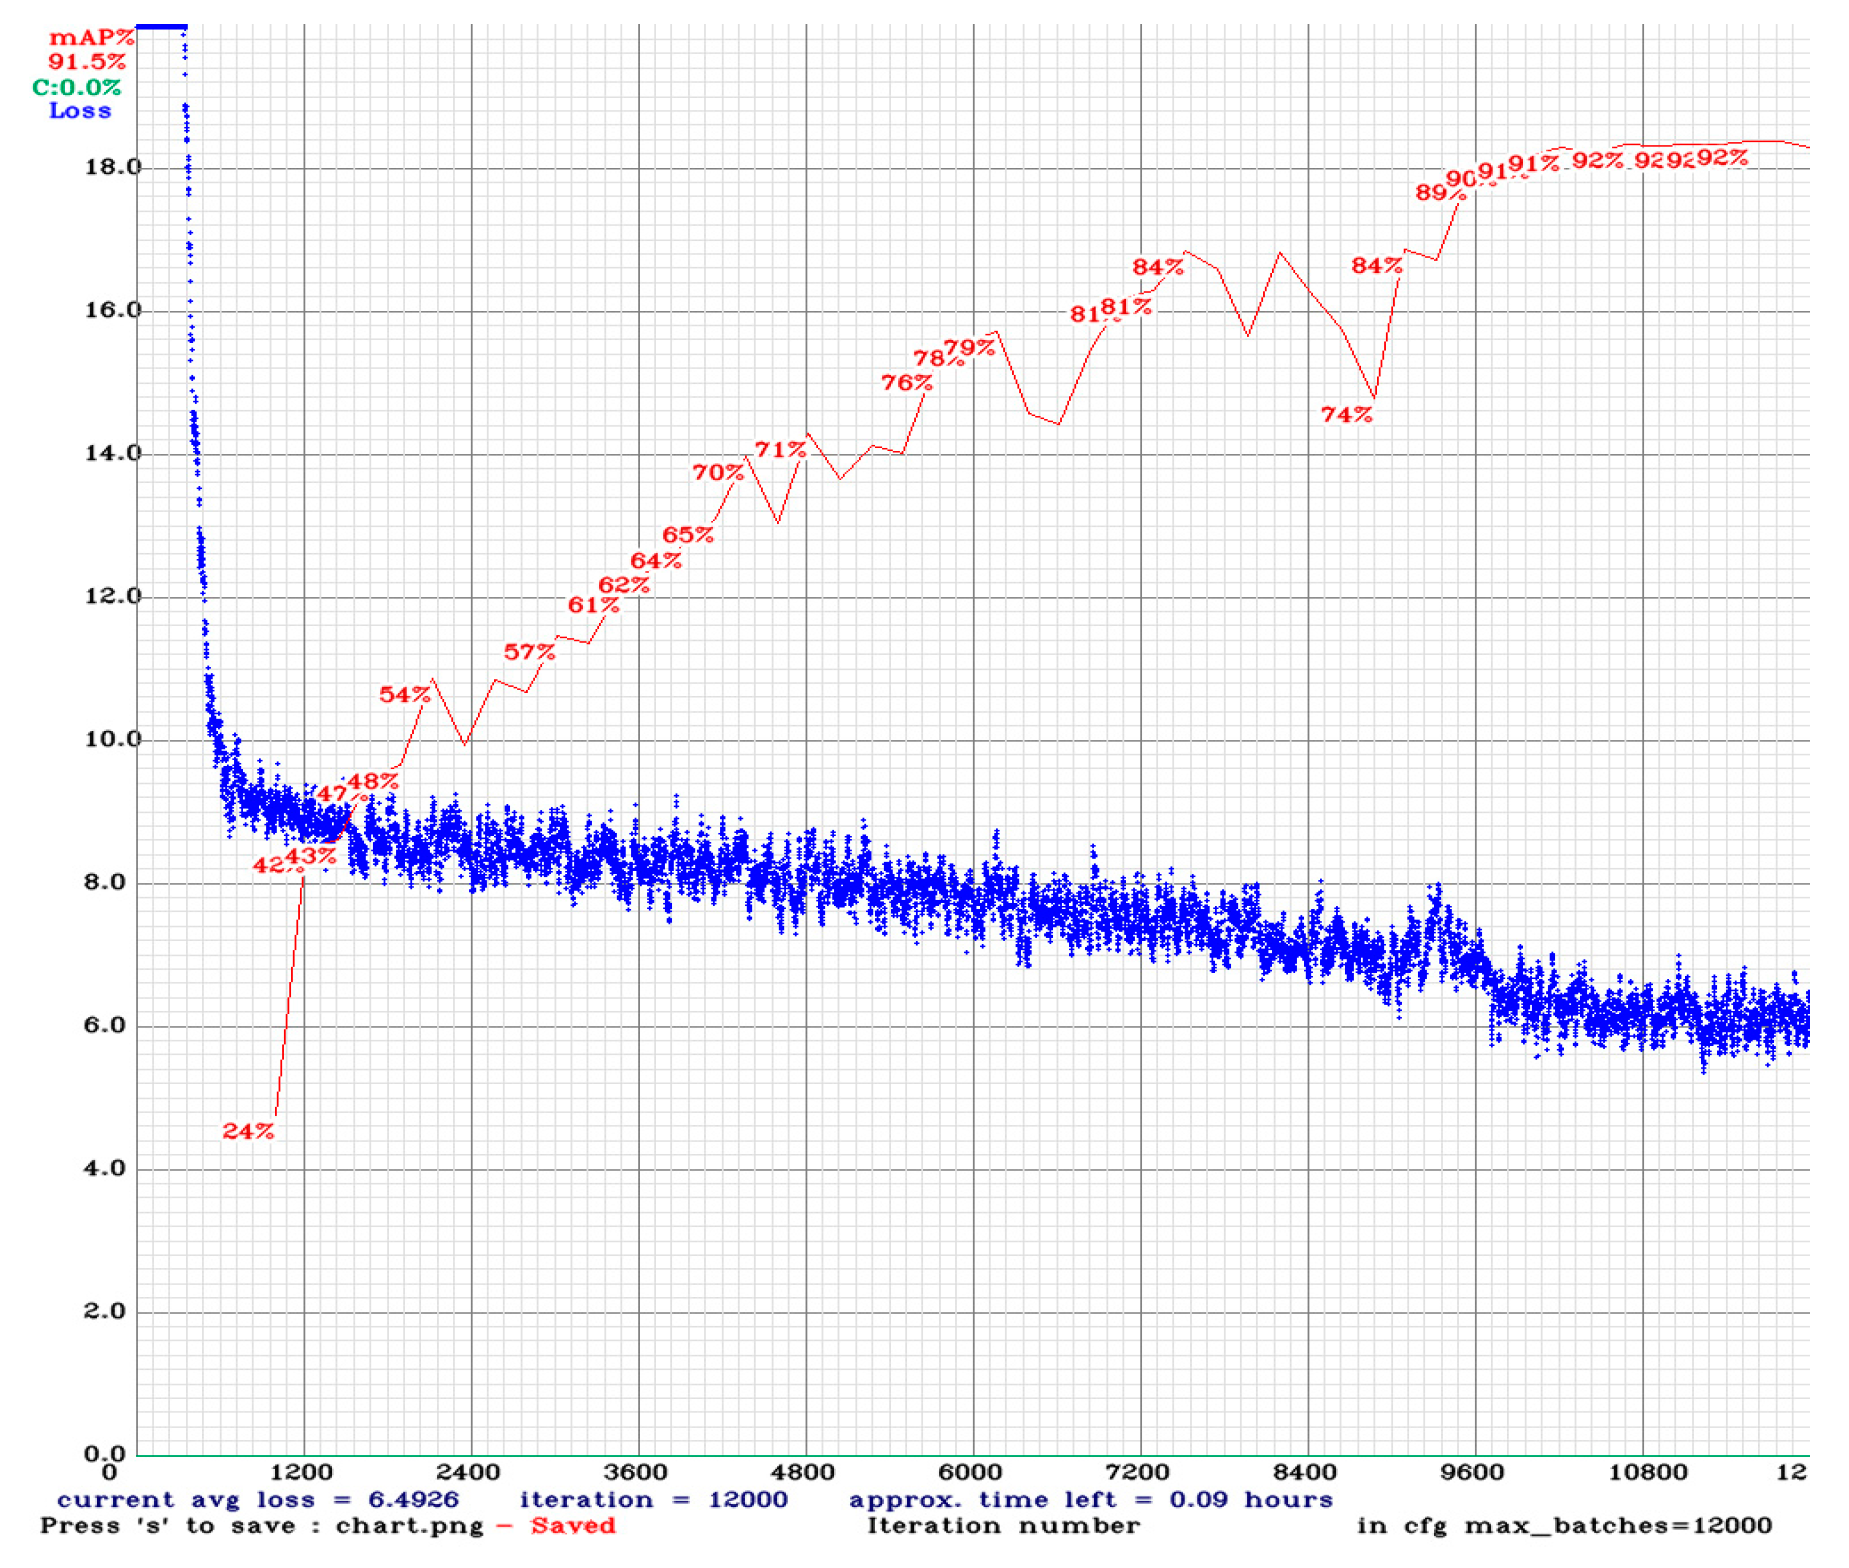Select 'approx. time left = 0.09 hours' text
Viewport: 1849px width, 1568px height.
point(1091,1500)
